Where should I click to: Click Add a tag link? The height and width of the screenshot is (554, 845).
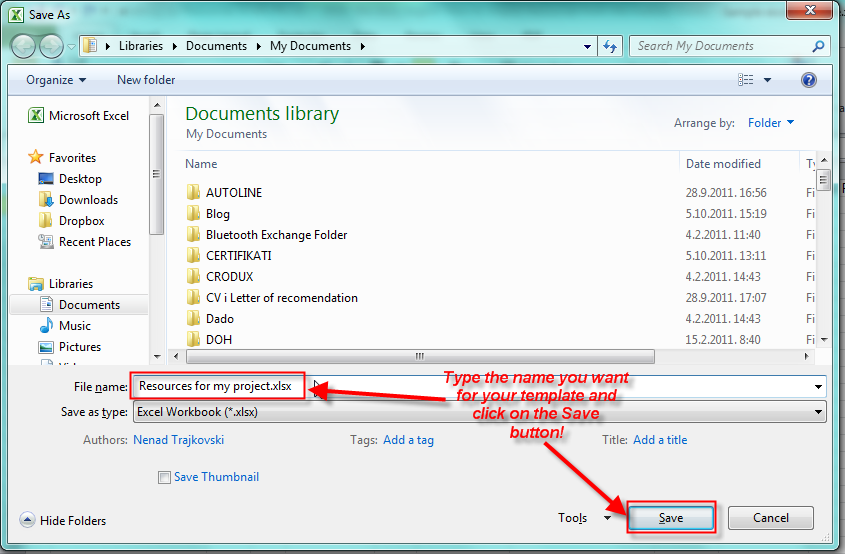409,440
